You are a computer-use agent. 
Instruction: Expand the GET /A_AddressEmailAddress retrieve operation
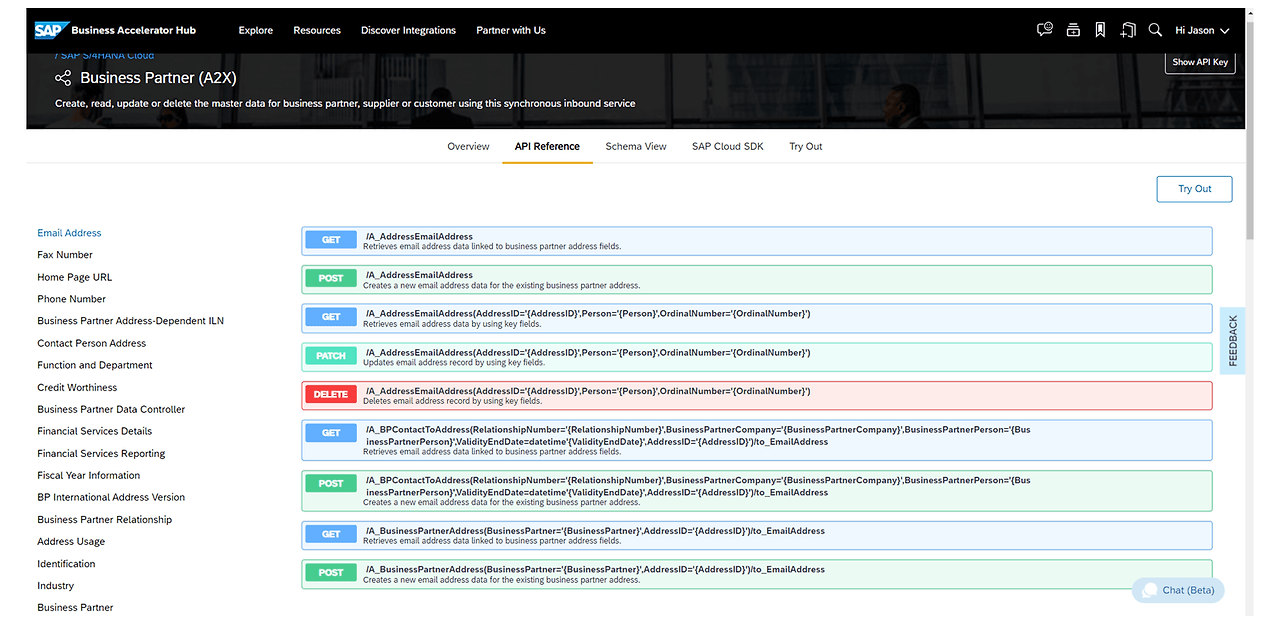point(757,241)
